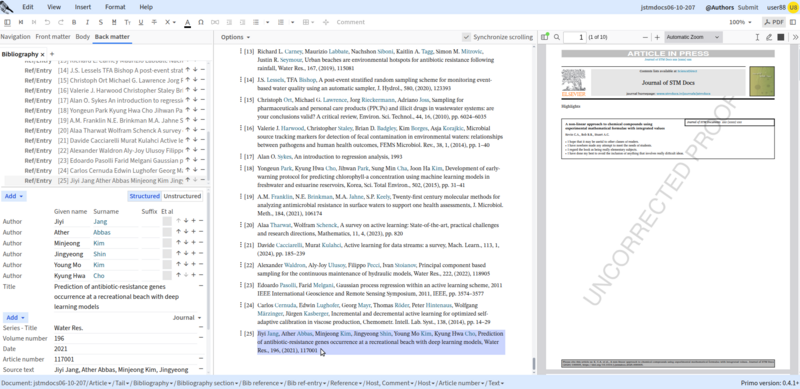The width and height of the screenshot is (800, 389).
Task: Click the bulleted list icon in toolbar
Action: pyautogui.click(x=256, y=22)
